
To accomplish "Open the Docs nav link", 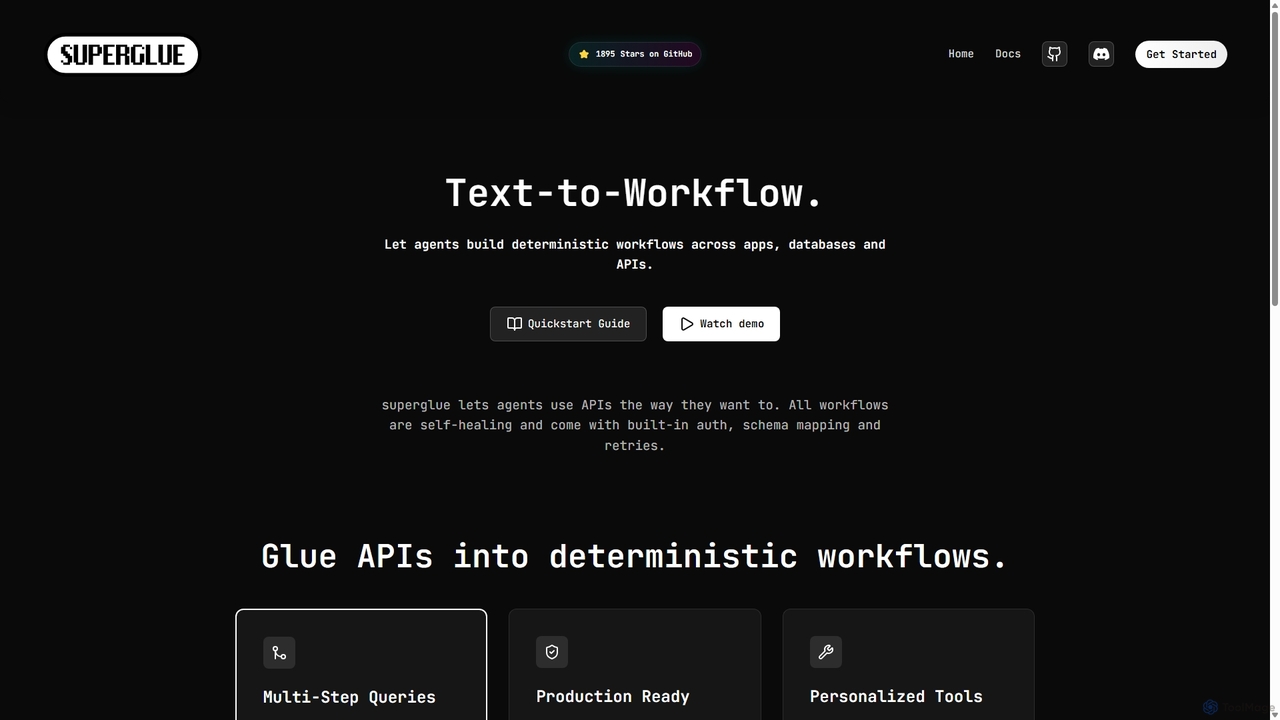I will tap(1008, 54).
